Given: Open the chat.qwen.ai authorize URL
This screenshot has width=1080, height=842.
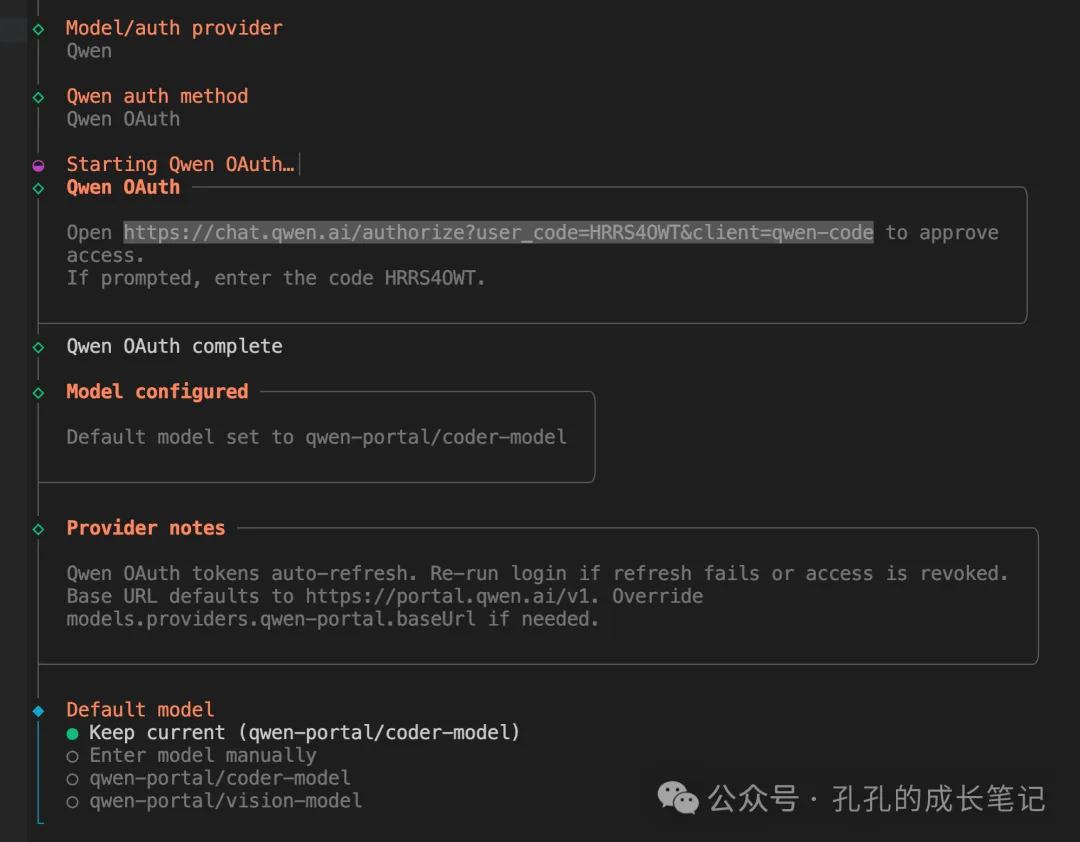Looking at the screenshot, I should pos(498,233).
